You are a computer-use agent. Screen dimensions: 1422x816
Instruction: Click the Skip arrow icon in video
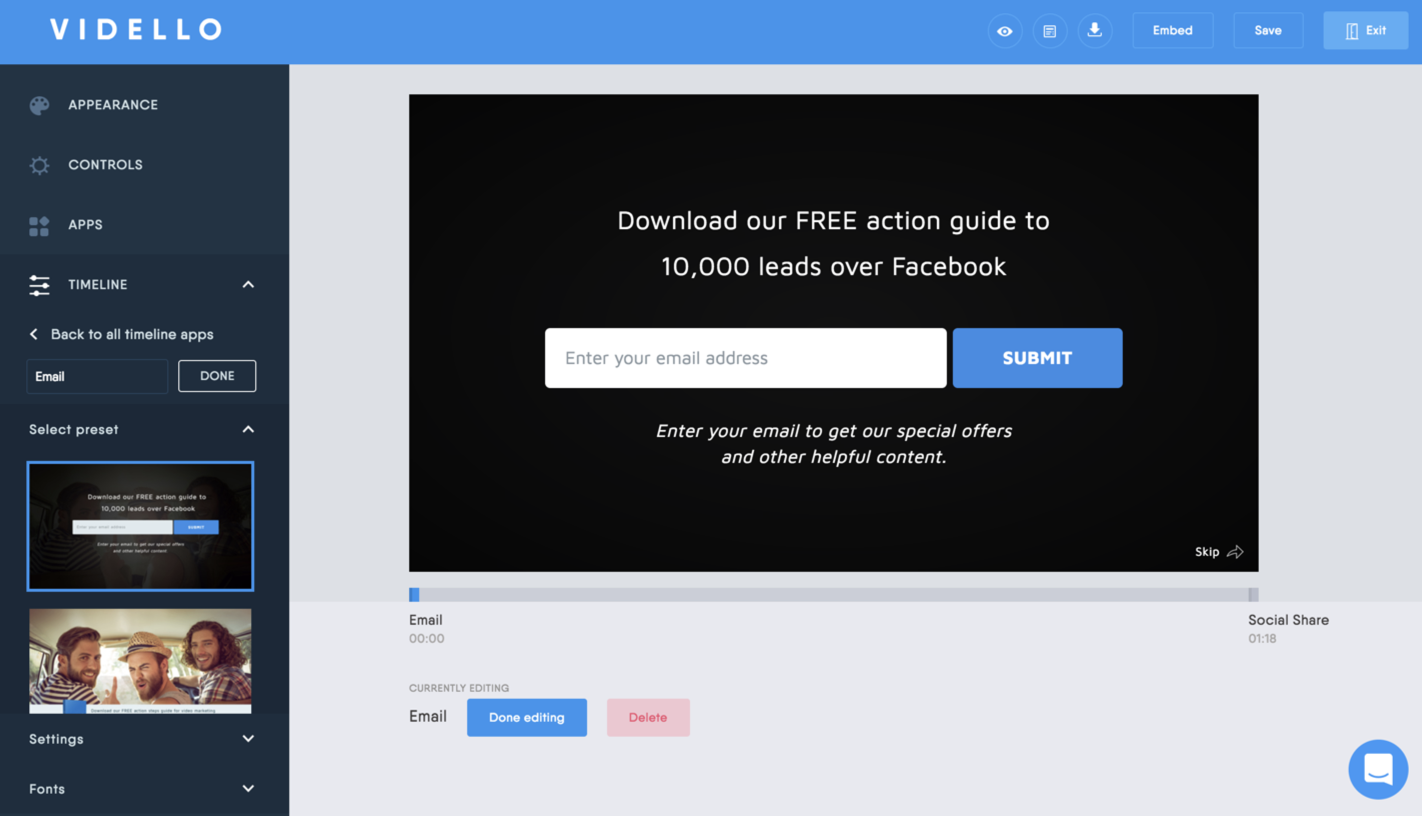click(x=1236, y=552)
